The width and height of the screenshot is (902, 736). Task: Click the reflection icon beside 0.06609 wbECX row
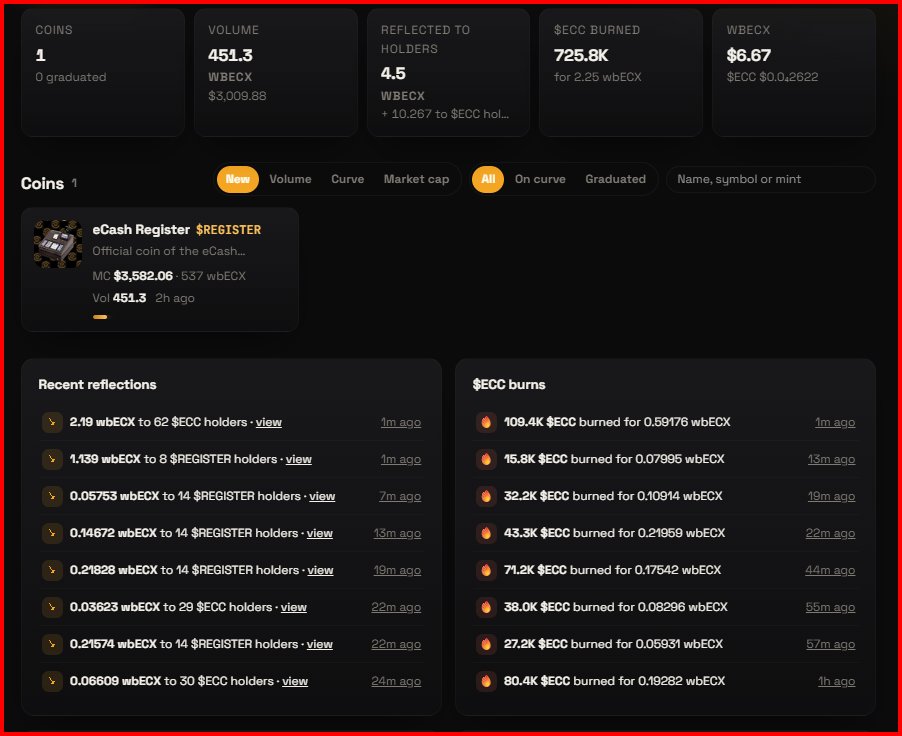(x=52, y=681)
